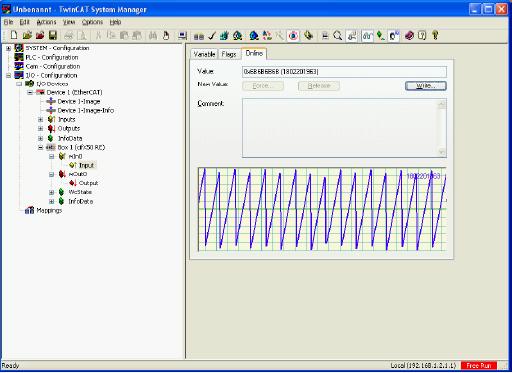This screenshot has width=512, height=373.
Task: Click the Show Online Data glasses icon
Action: [x=367, y=36]
